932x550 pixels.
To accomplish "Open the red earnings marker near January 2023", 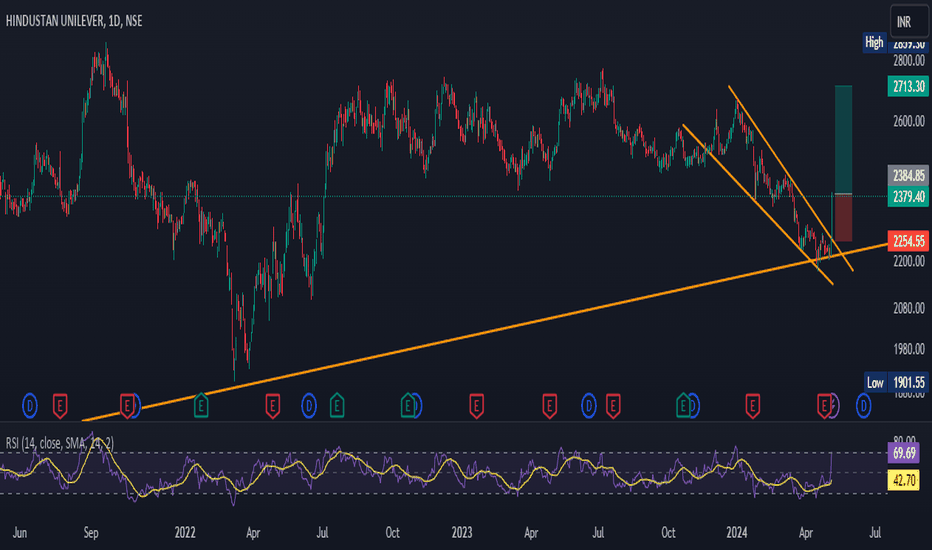I will [476, 406].
